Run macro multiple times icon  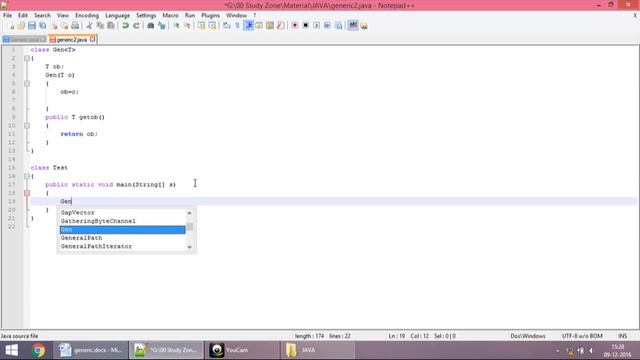point(327,26)
